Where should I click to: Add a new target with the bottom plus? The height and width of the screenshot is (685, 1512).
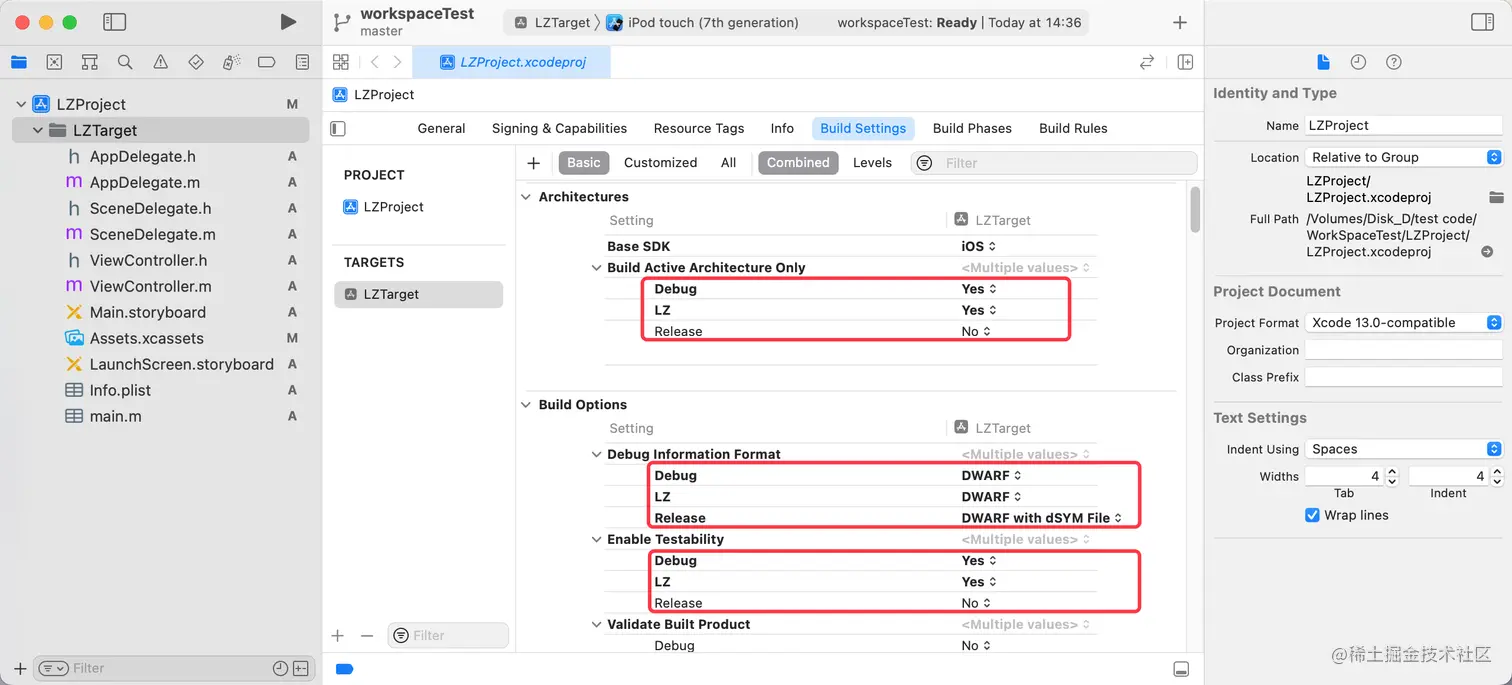[x=338, y=636]
